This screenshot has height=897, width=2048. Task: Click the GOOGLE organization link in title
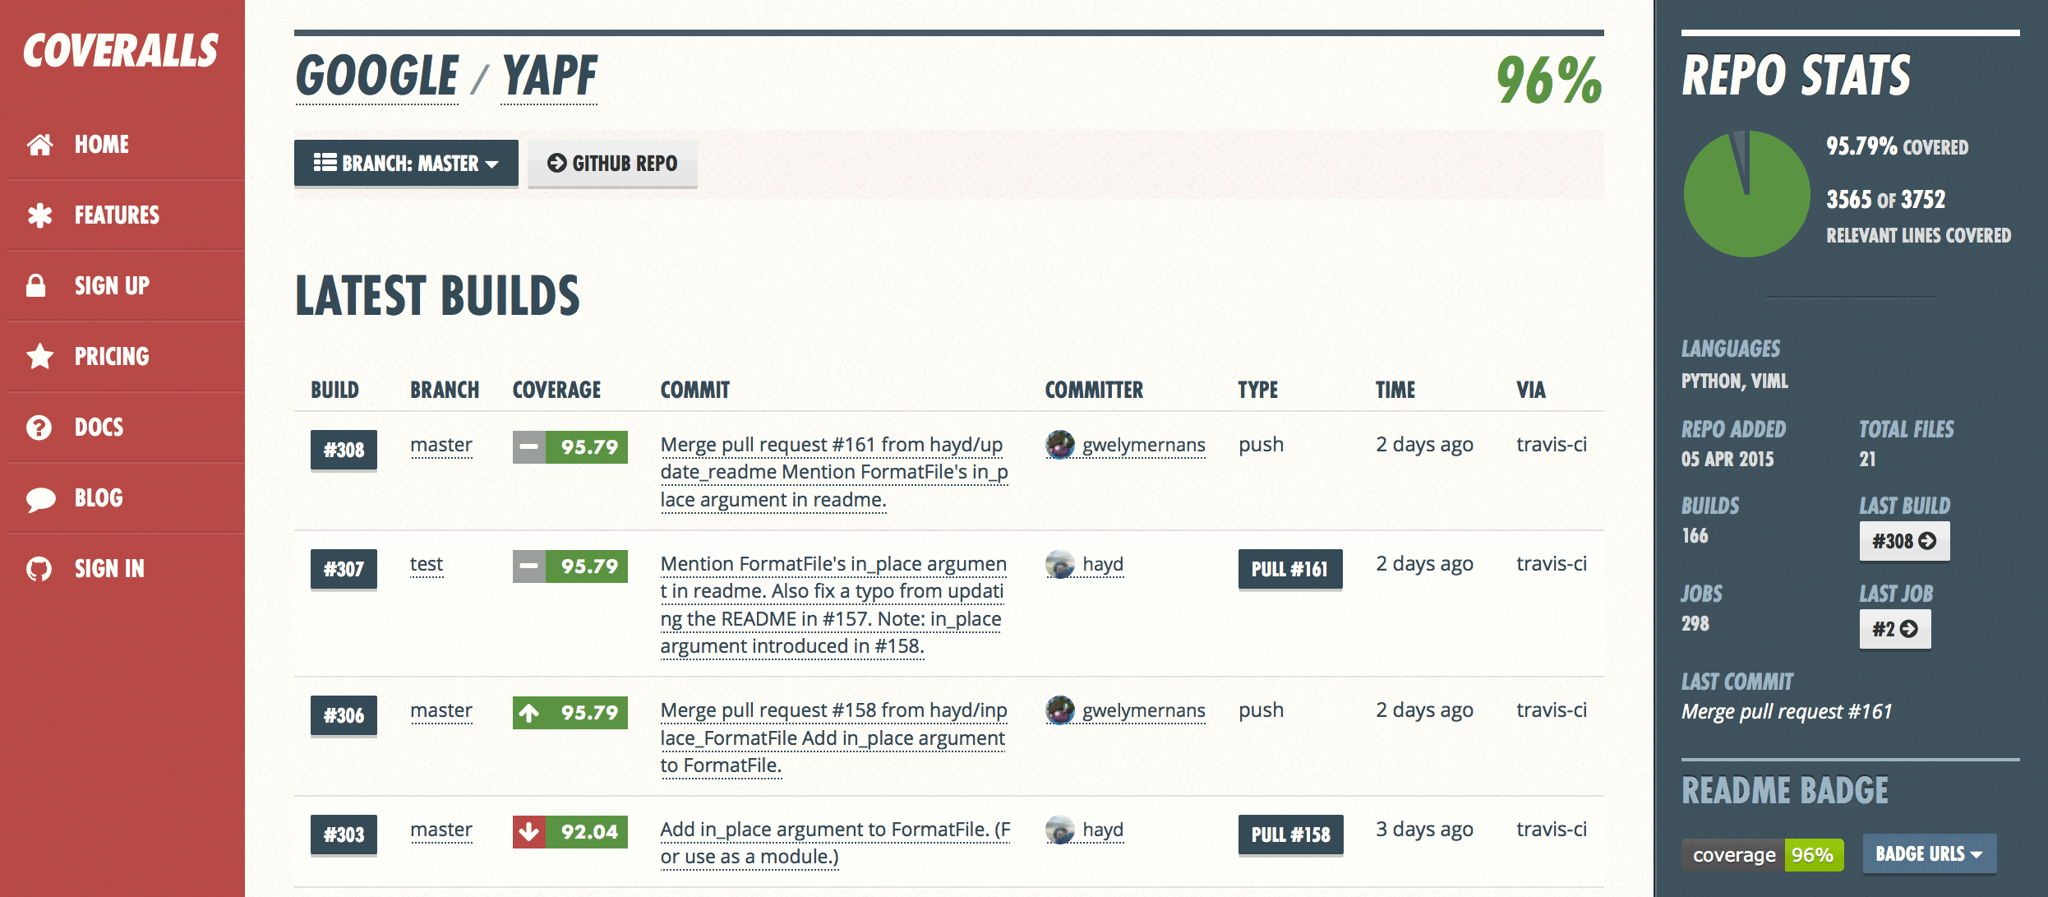pyautogui.click(x=377, y=77)
